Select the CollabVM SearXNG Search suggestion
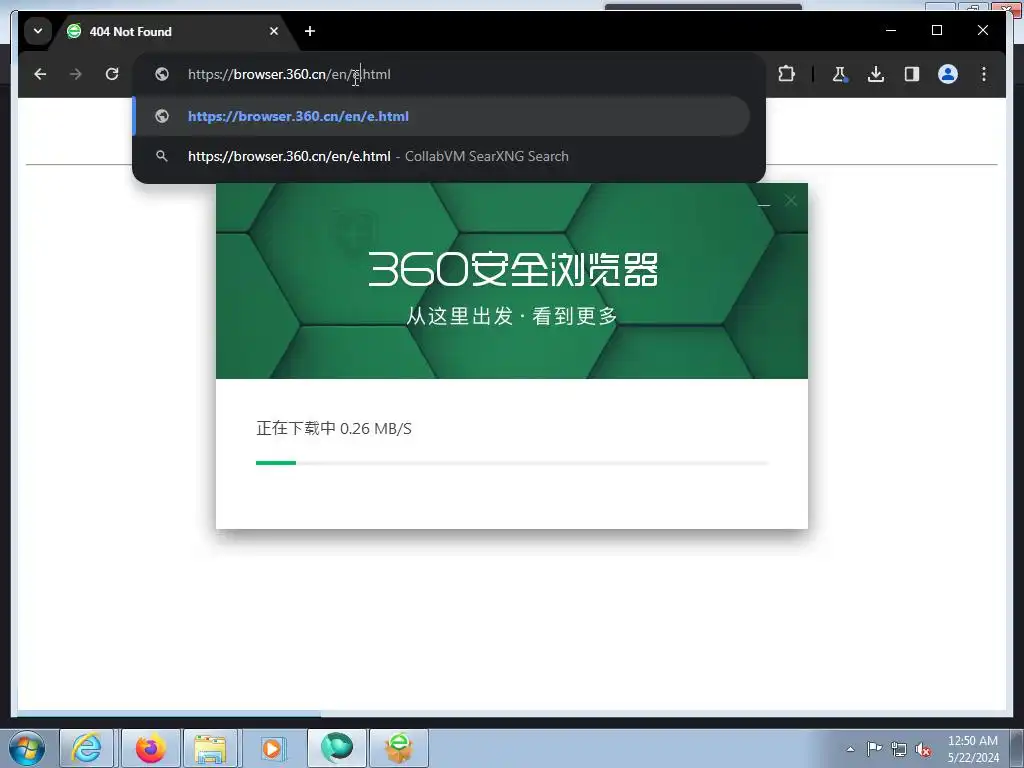The height and width of the screenshot is (768, 1024). pyautogui.click(x=441, y=156)
